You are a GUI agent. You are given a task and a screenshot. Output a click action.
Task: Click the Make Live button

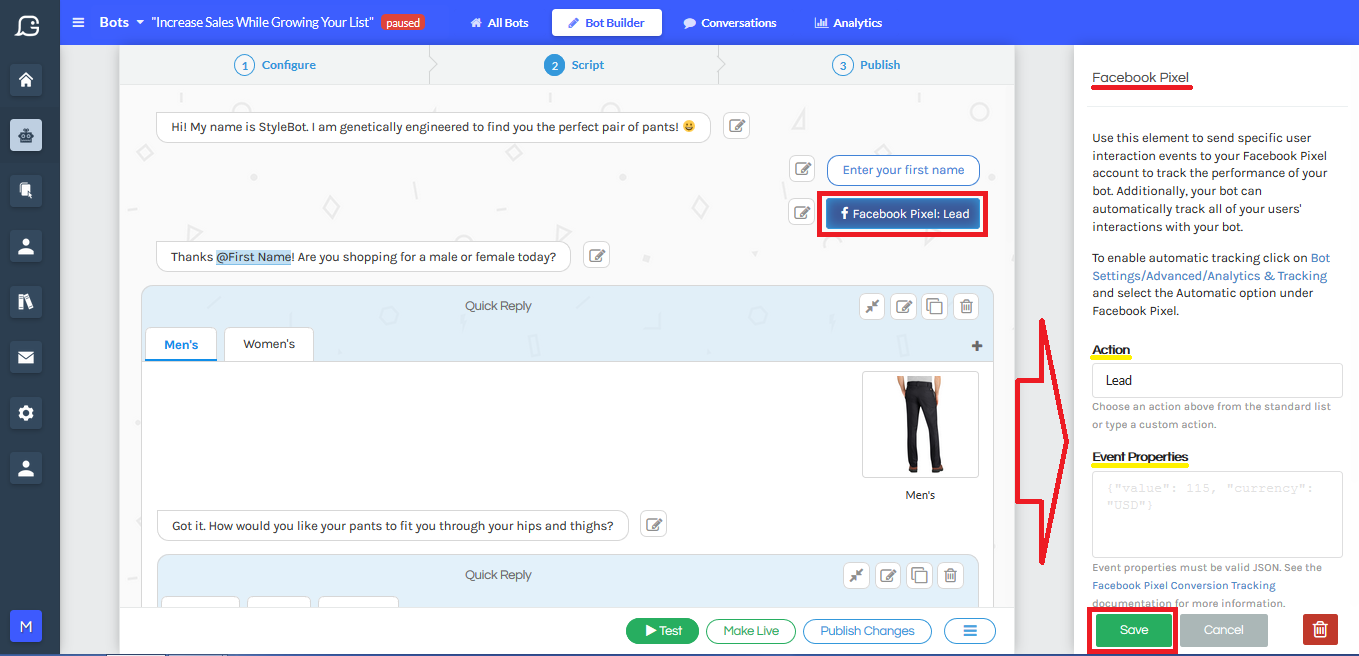751,631
